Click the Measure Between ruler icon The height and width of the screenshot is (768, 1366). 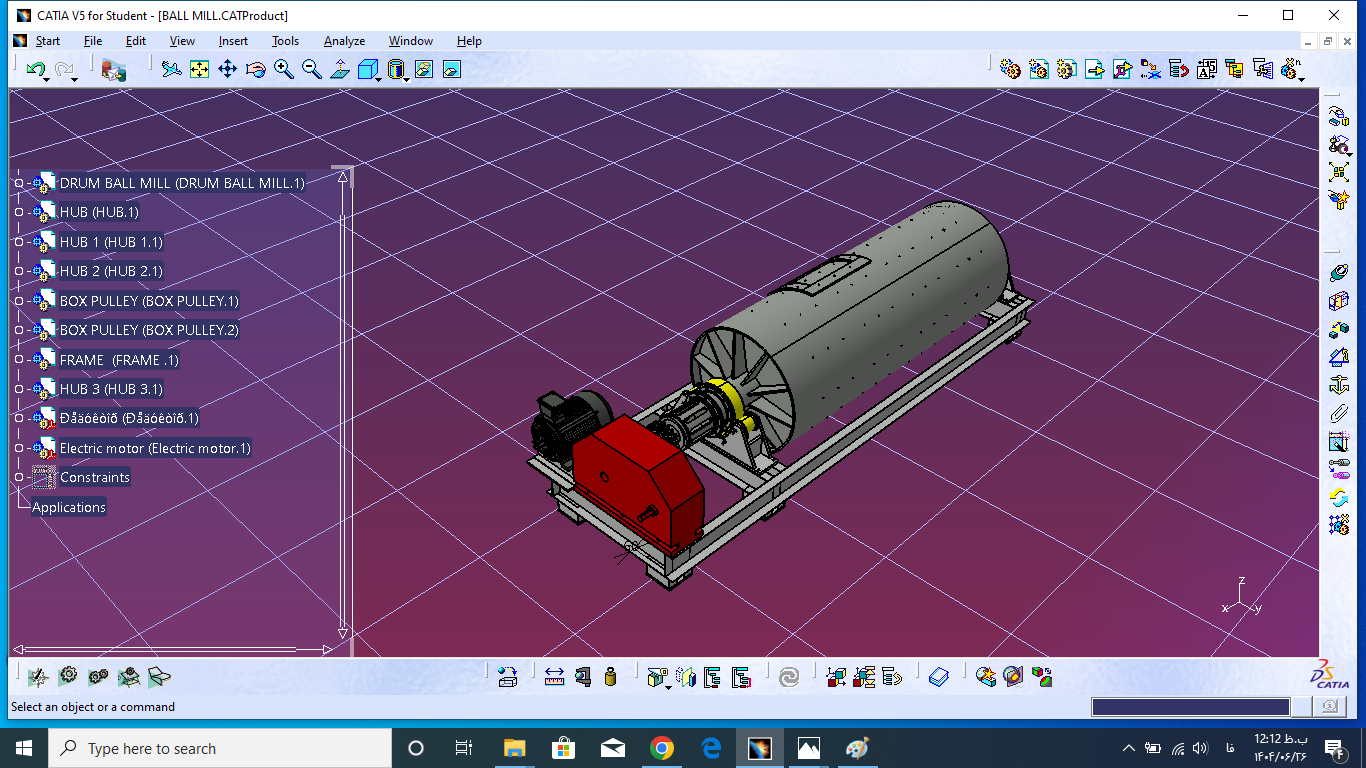tap(554, 677)
